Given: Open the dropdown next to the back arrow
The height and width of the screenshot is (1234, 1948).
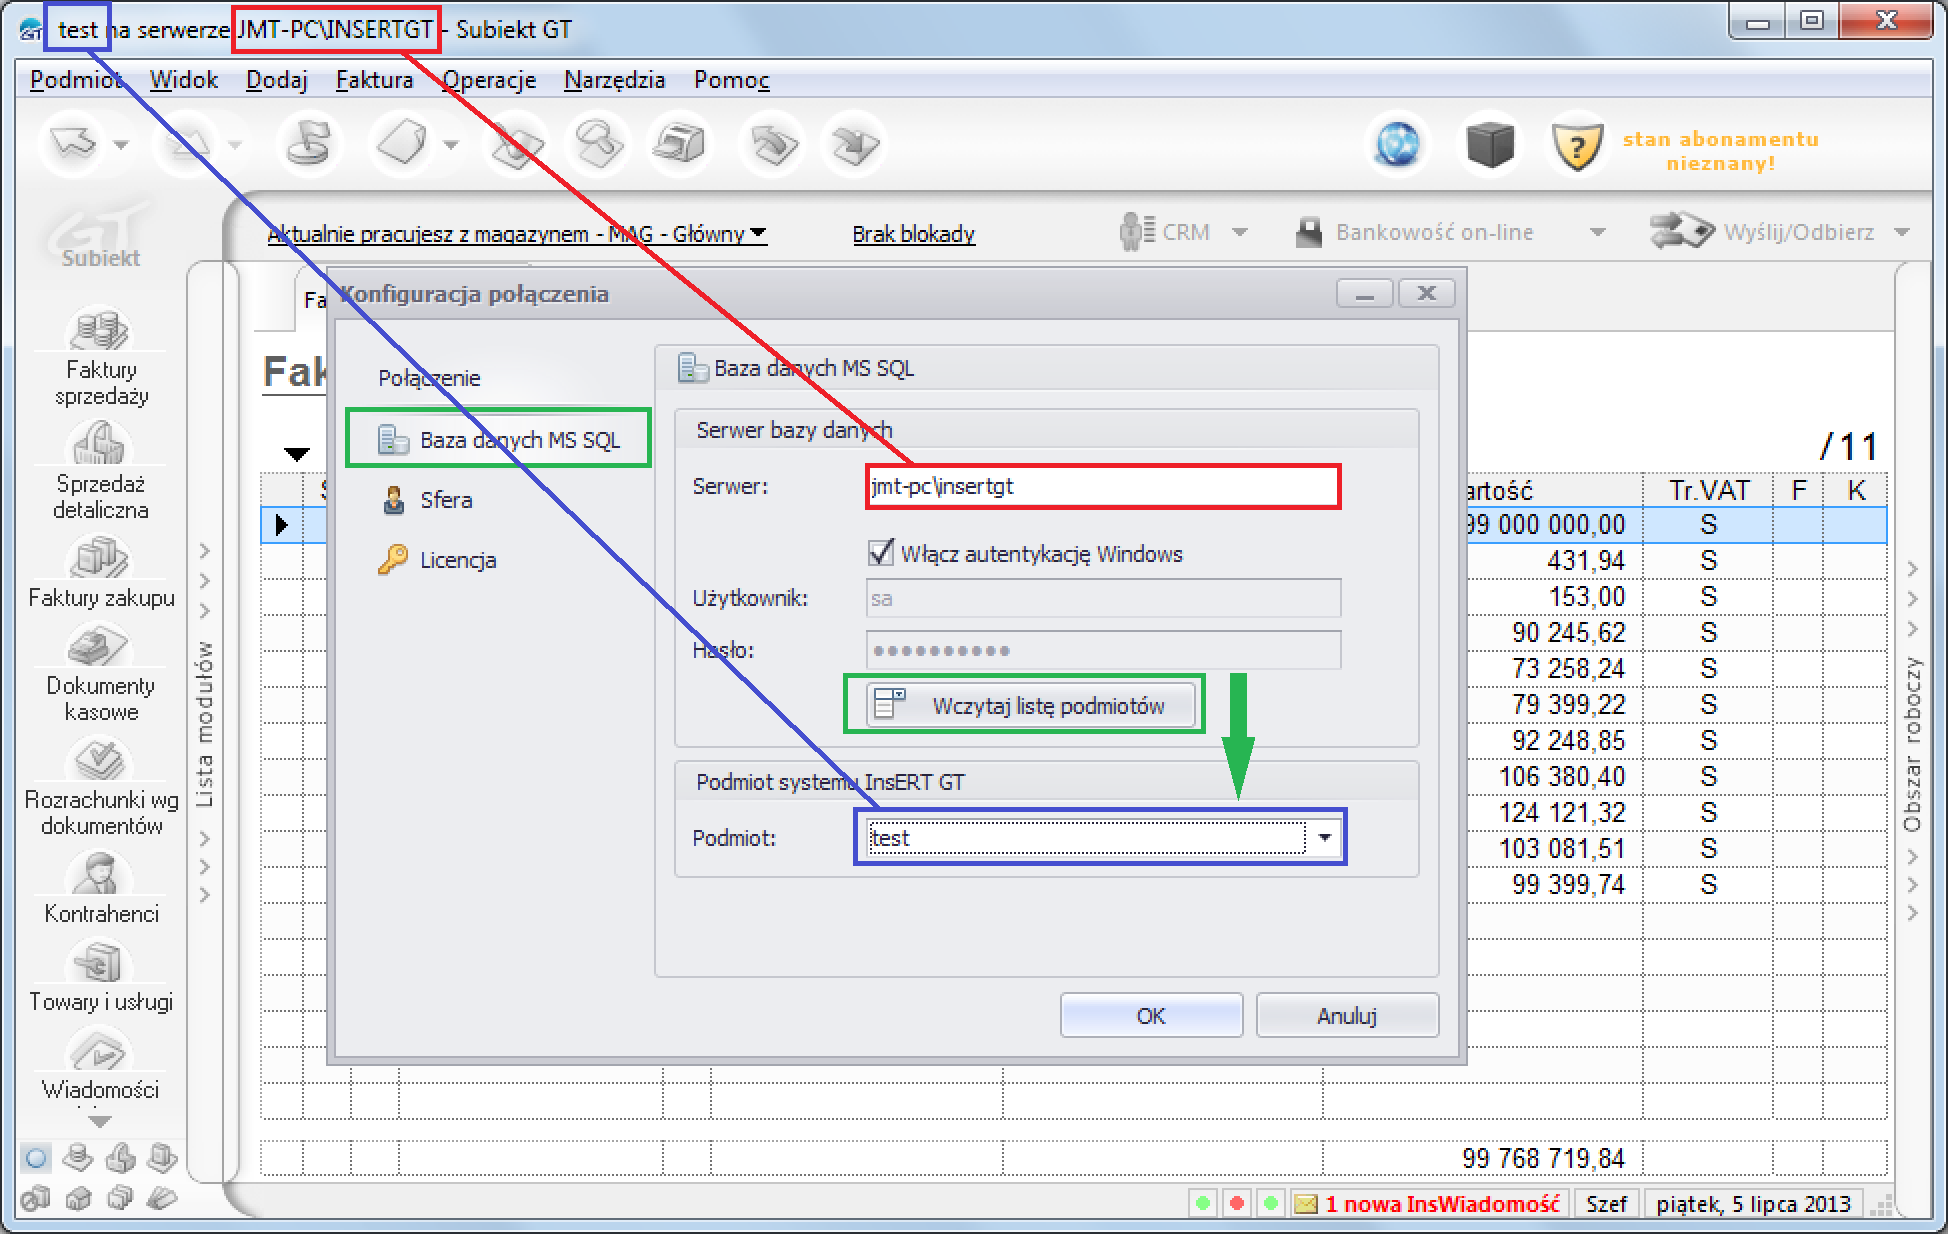Looking at the screenshot, I should click(x=121, y=145).
